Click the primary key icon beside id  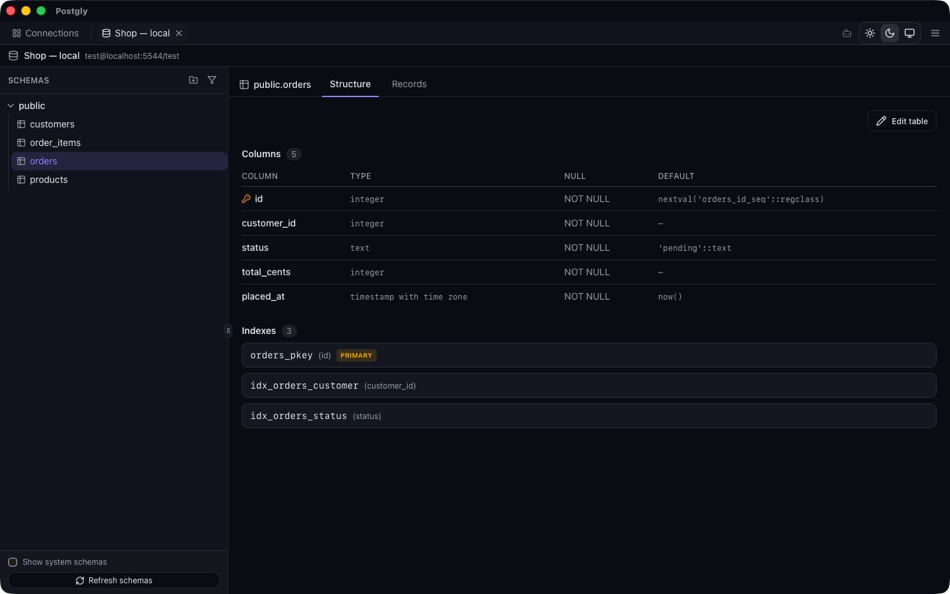tap(246, 199)
